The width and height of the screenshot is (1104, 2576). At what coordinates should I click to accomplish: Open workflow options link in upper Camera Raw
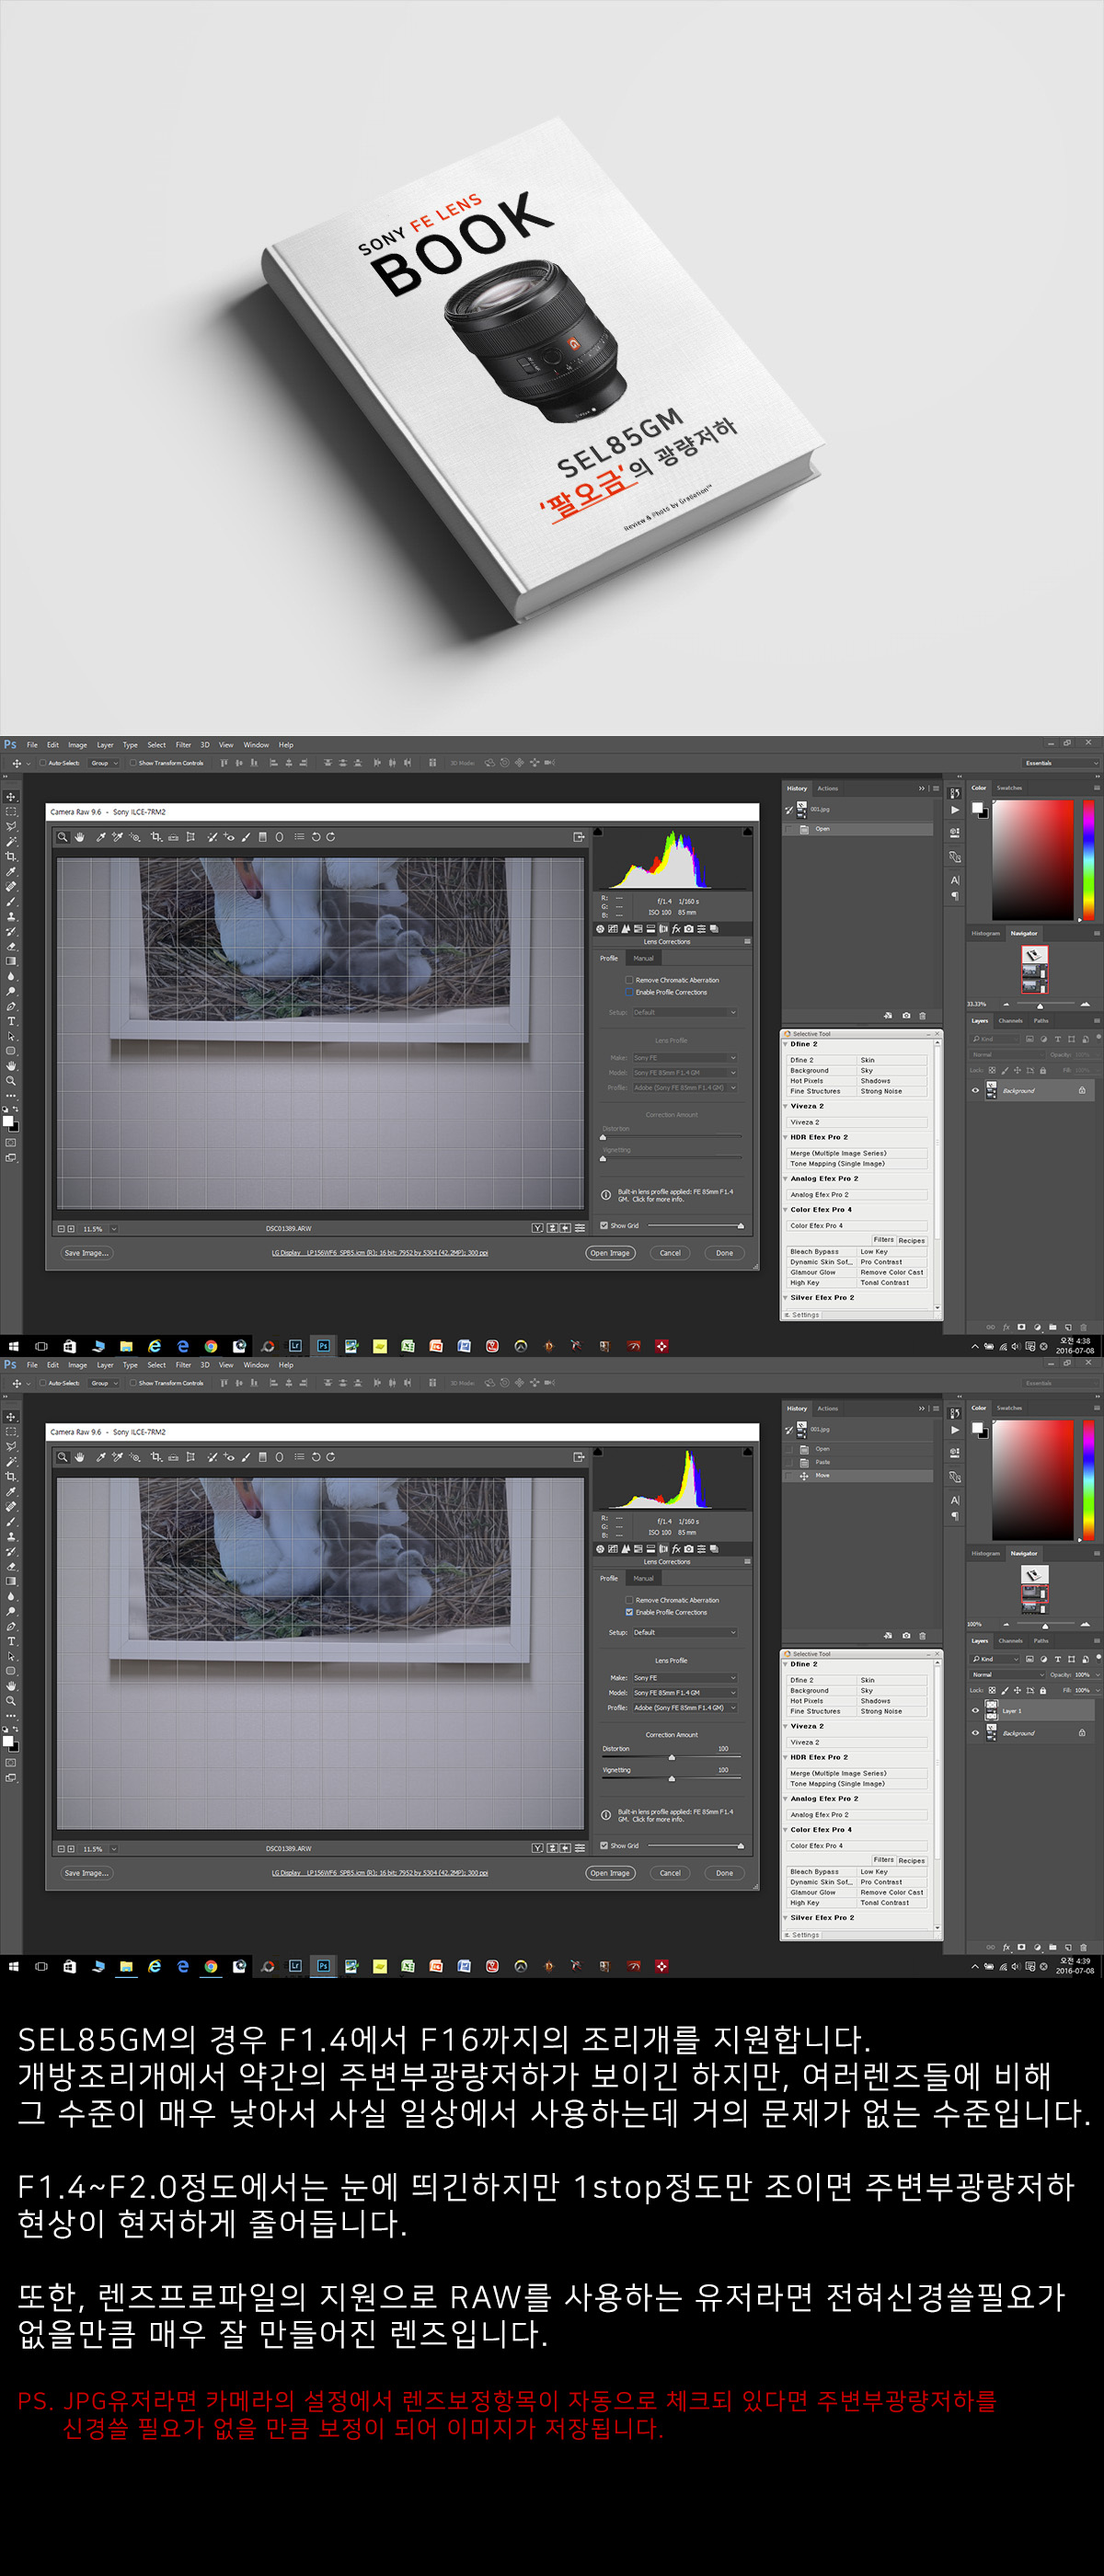380,1253
